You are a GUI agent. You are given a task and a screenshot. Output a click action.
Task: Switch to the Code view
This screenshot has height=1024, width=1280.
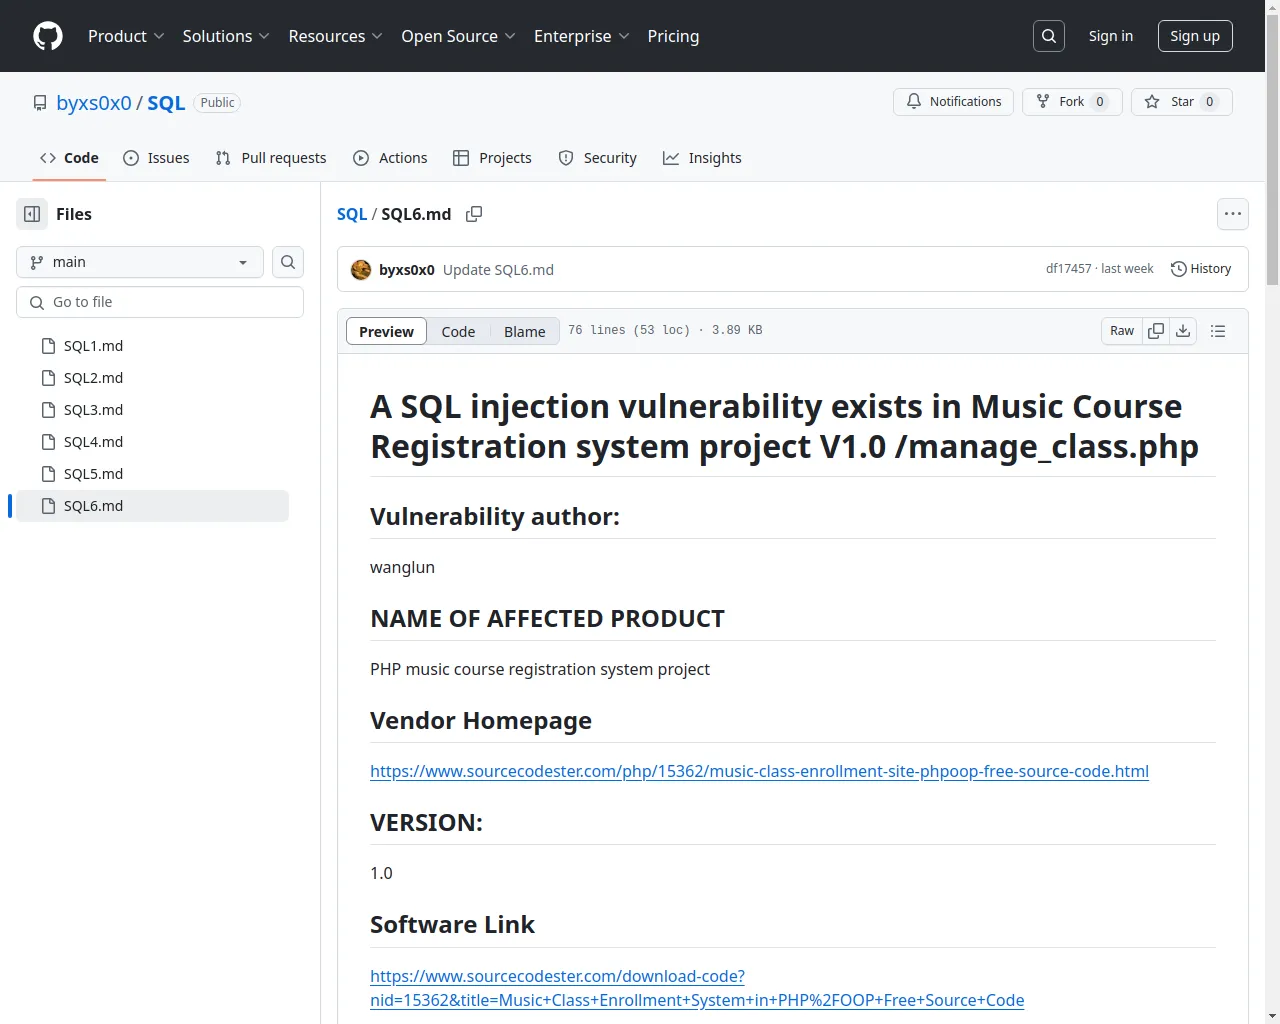(458, 332)
